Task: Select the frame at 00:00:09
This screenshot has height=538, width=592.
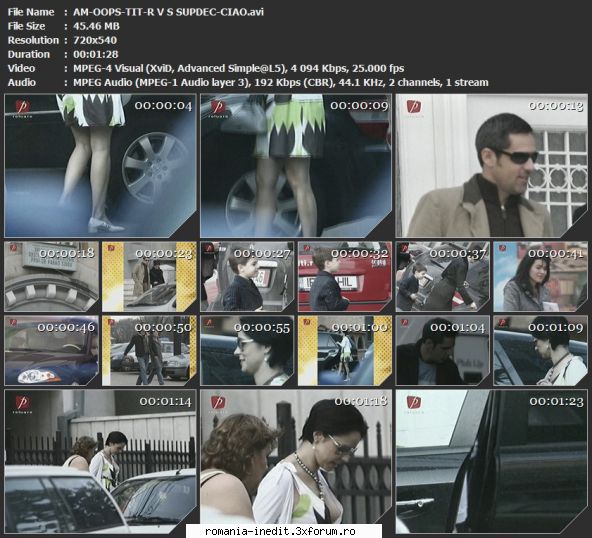Action: 296,165
